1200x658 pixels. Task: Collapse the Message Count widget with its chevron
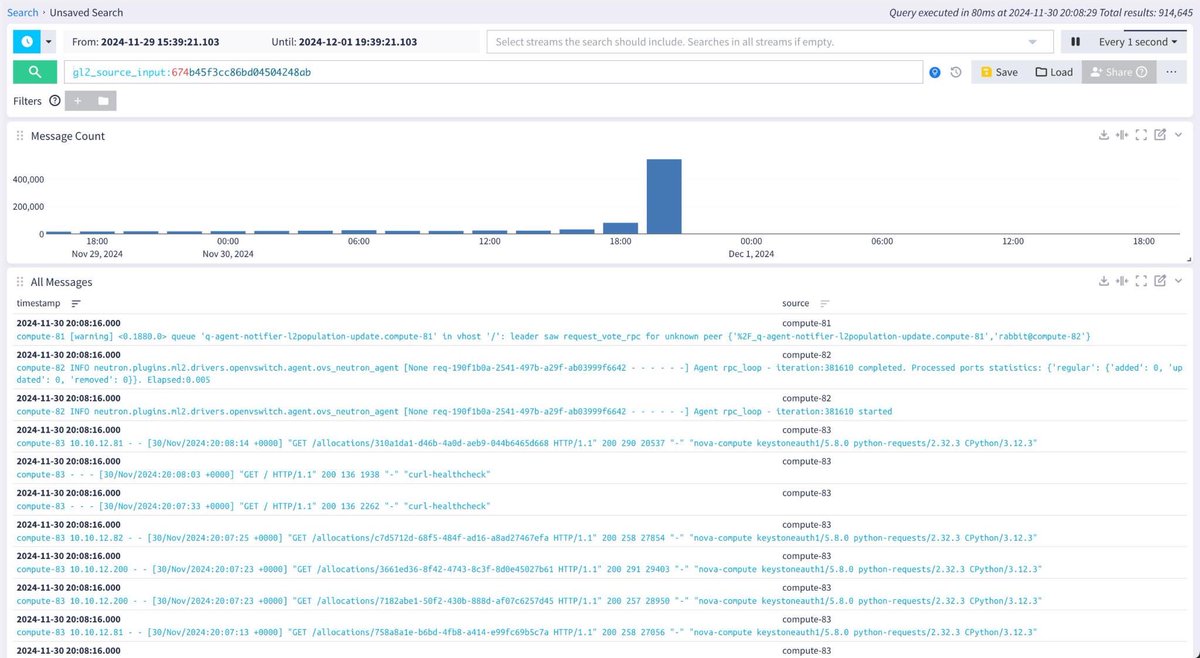coord(1178,134)
